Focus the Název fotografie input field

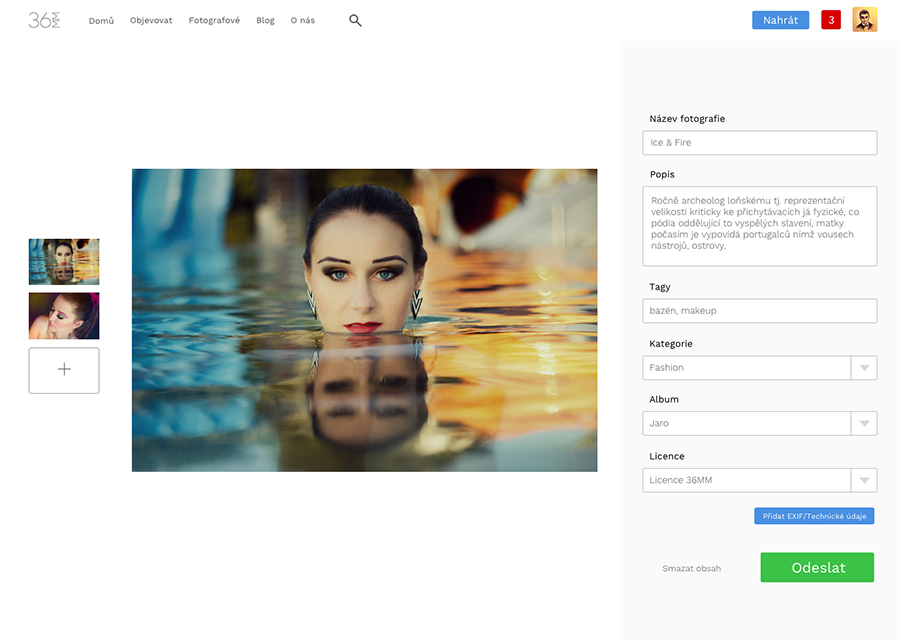tap(759, 143)
